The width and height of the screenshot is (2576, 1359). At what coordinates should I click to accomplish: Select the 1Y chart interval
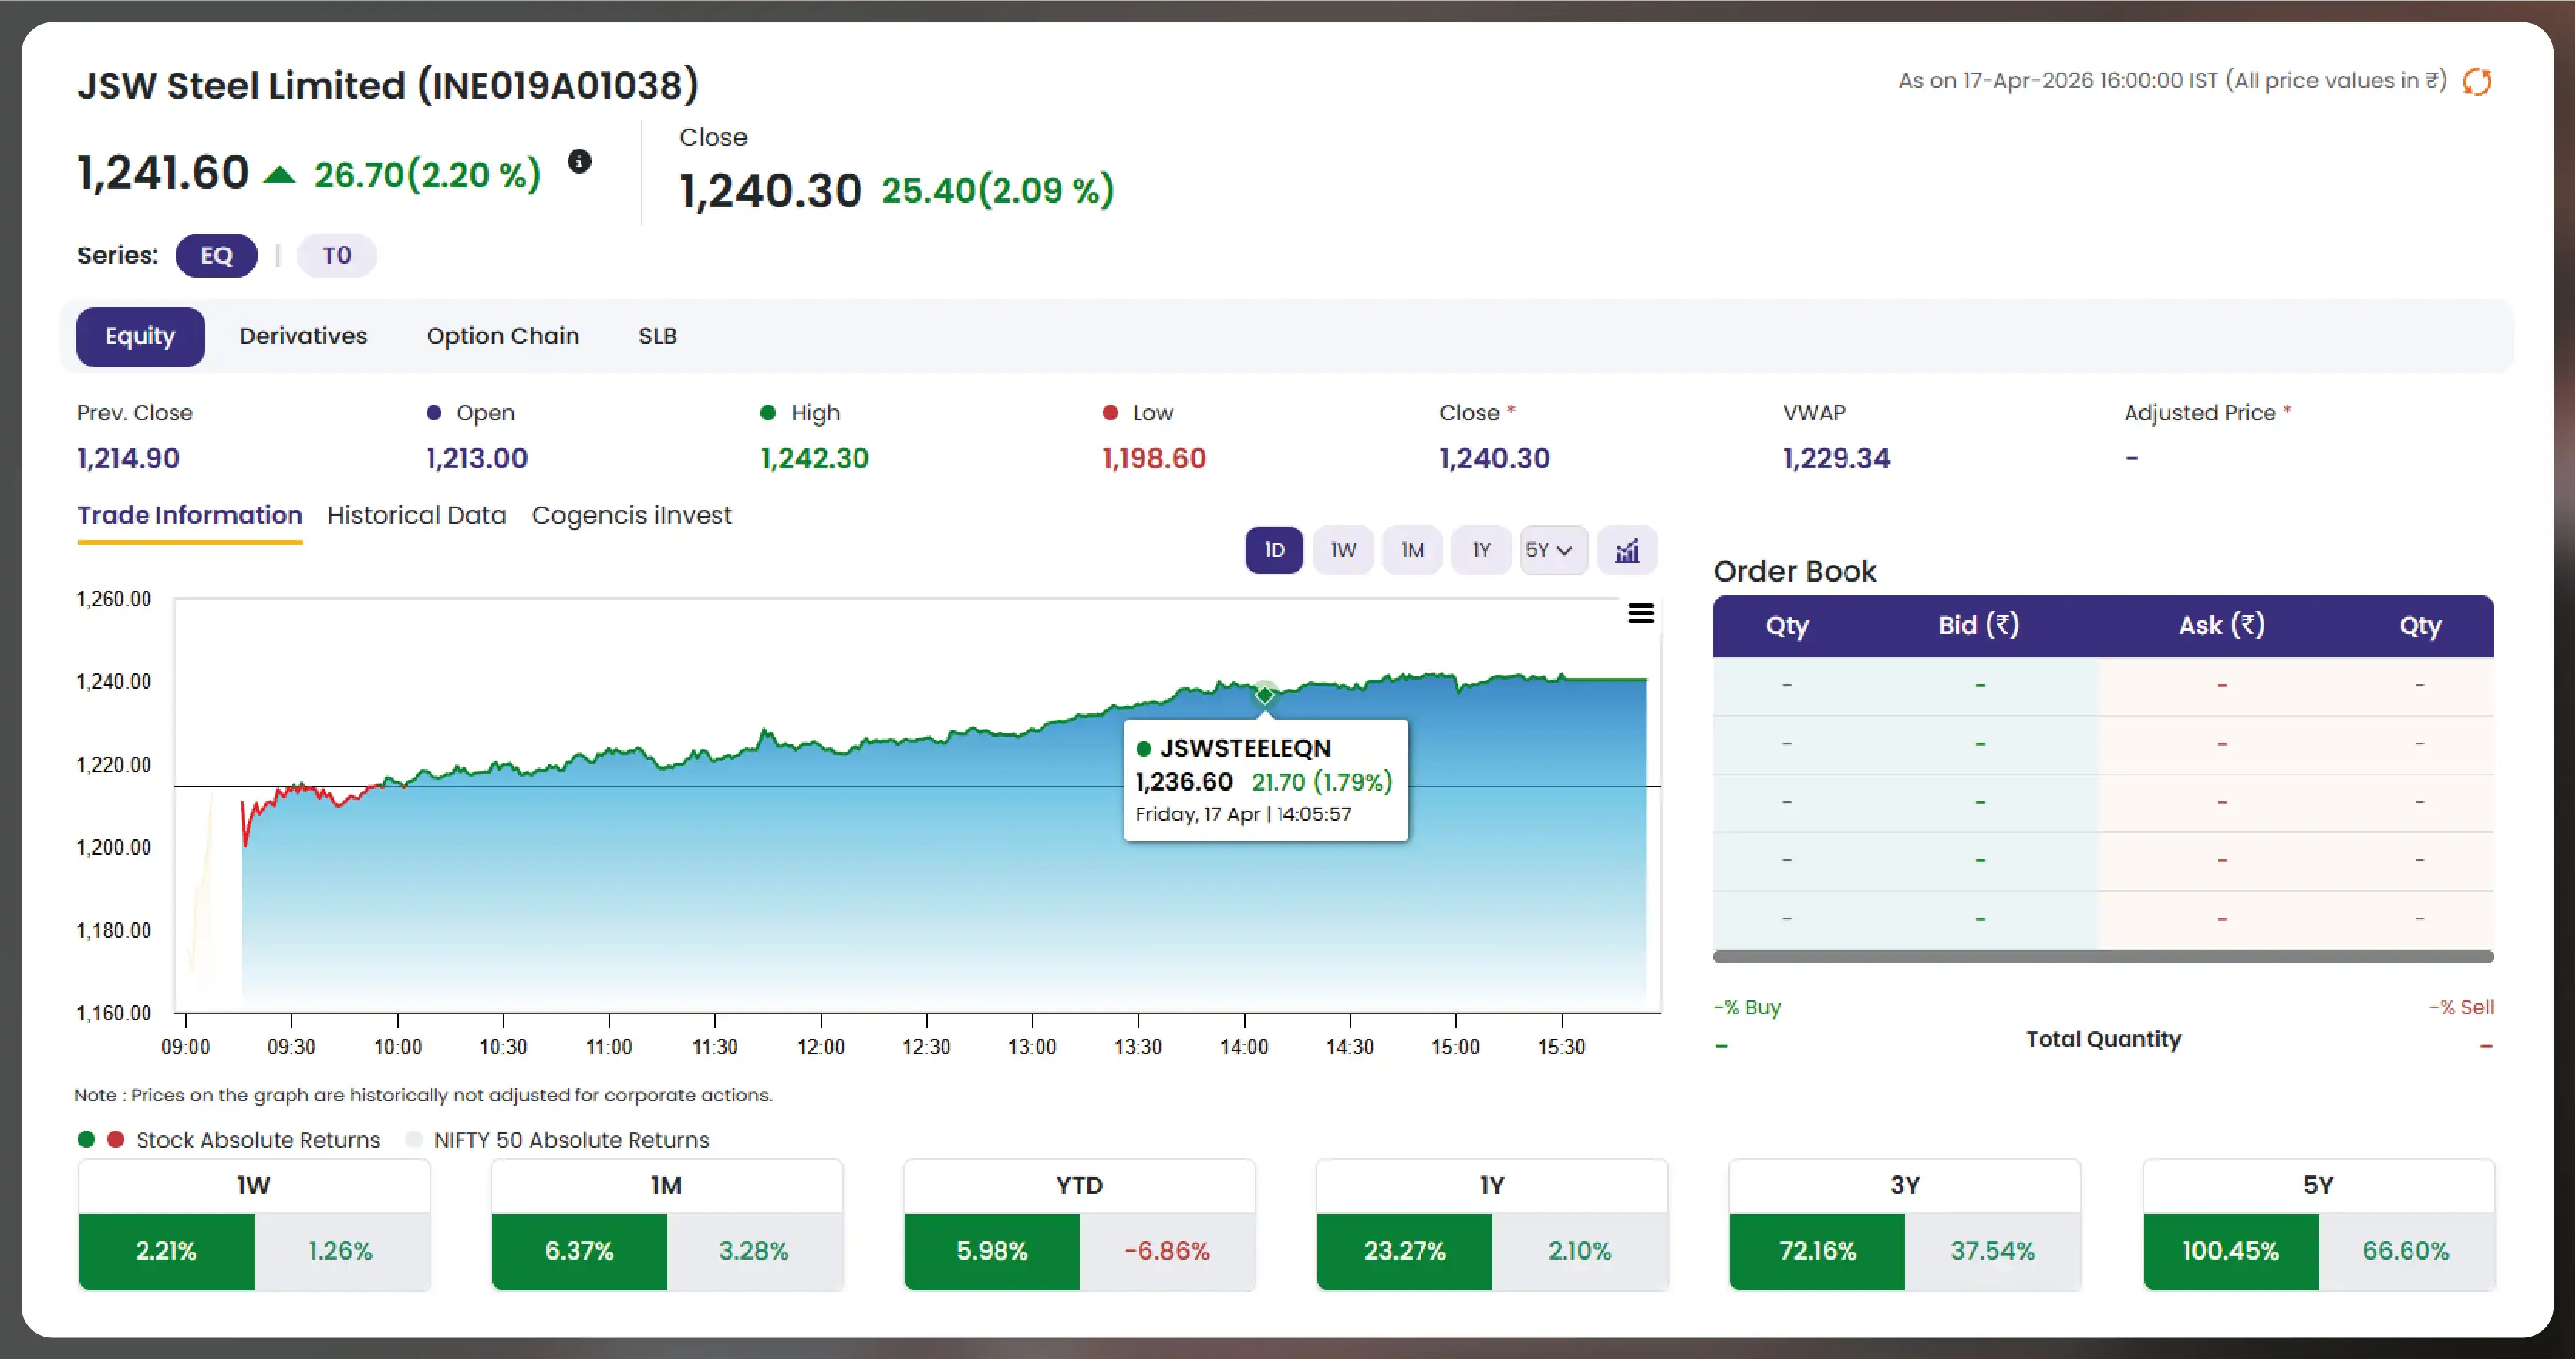pyautogui.click(x=1481, y=550)
